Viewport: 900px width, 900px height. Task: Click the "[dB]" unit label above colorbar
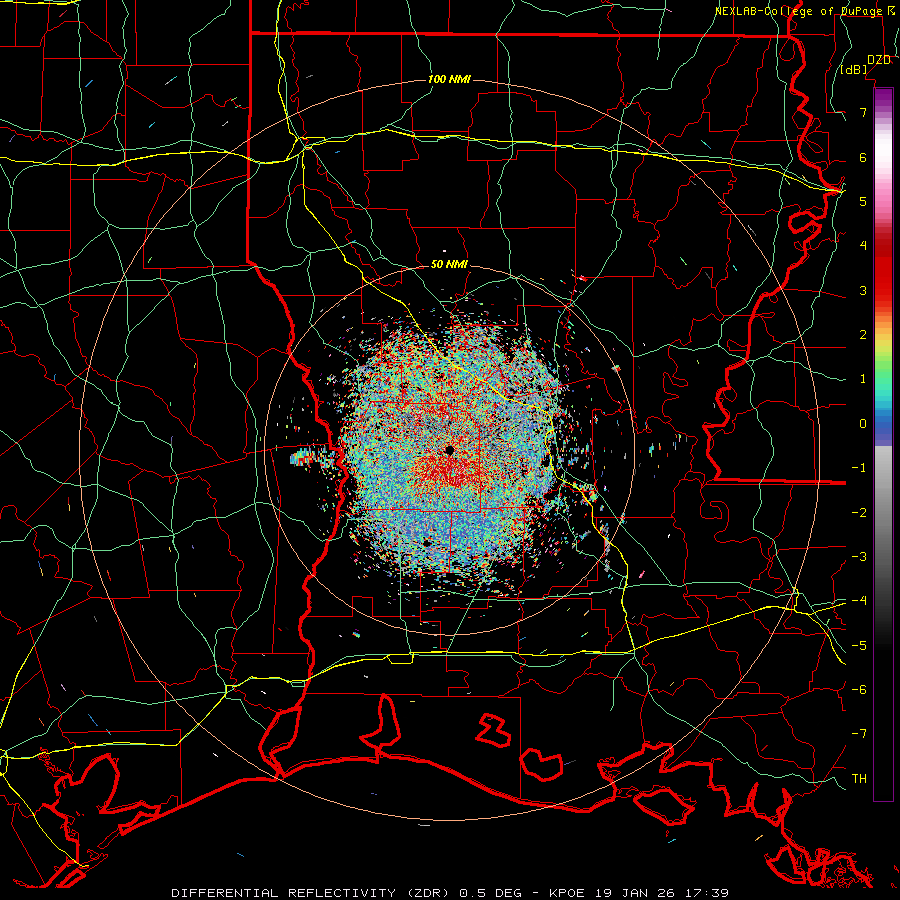854,70
